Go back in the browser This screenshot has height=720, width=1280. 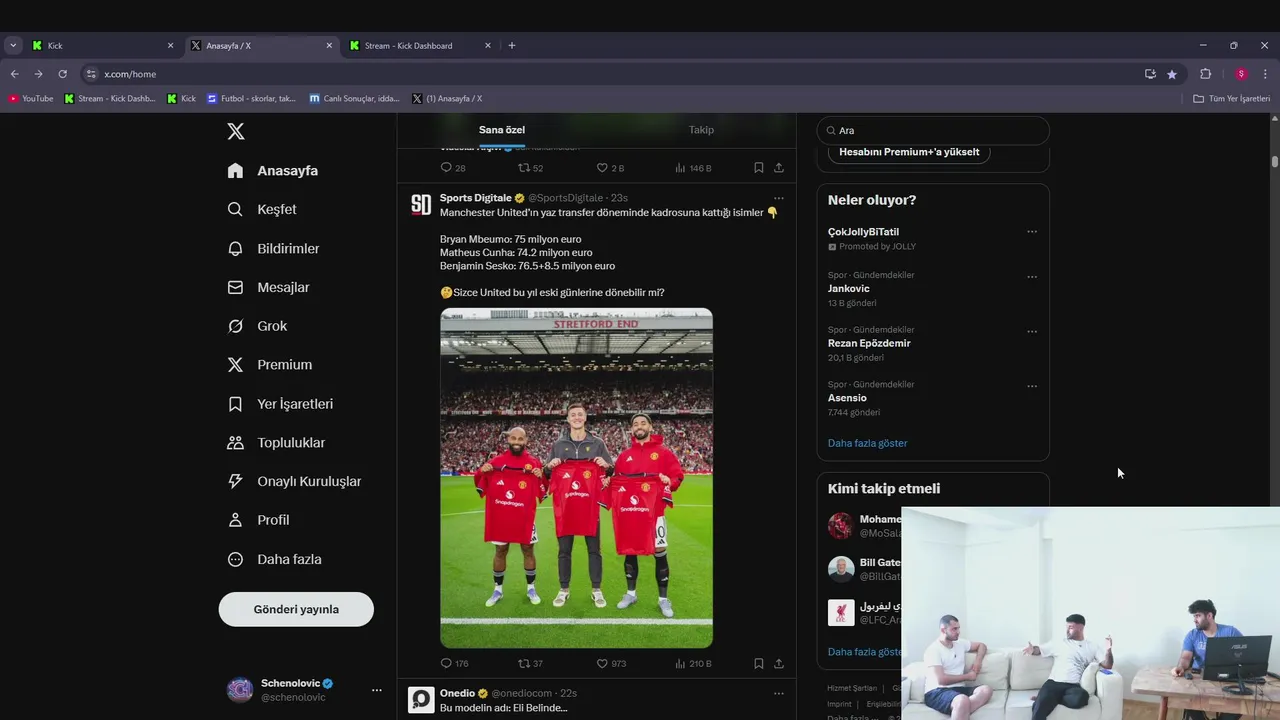(x=14, y=74)
